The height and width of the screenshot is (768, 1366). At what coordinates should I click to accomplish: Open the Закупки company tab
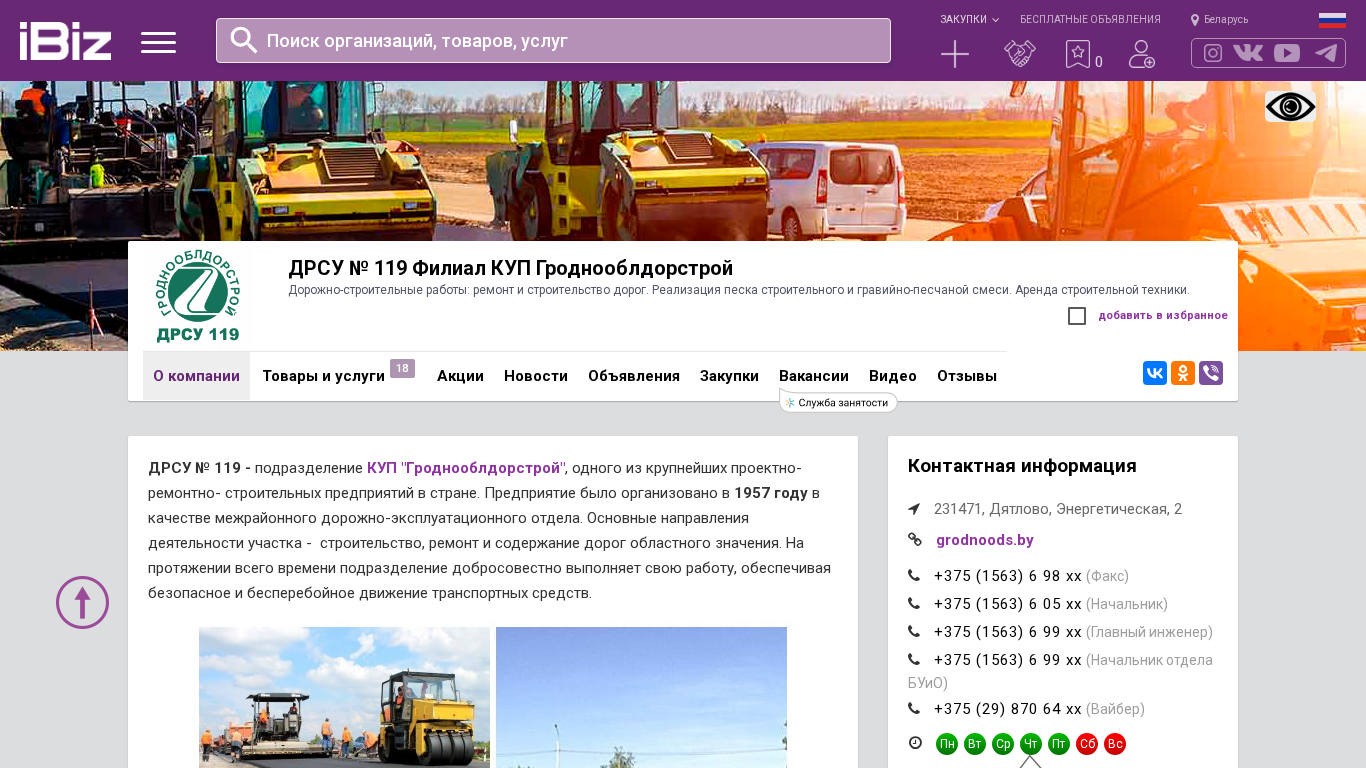tap(729, 376)
